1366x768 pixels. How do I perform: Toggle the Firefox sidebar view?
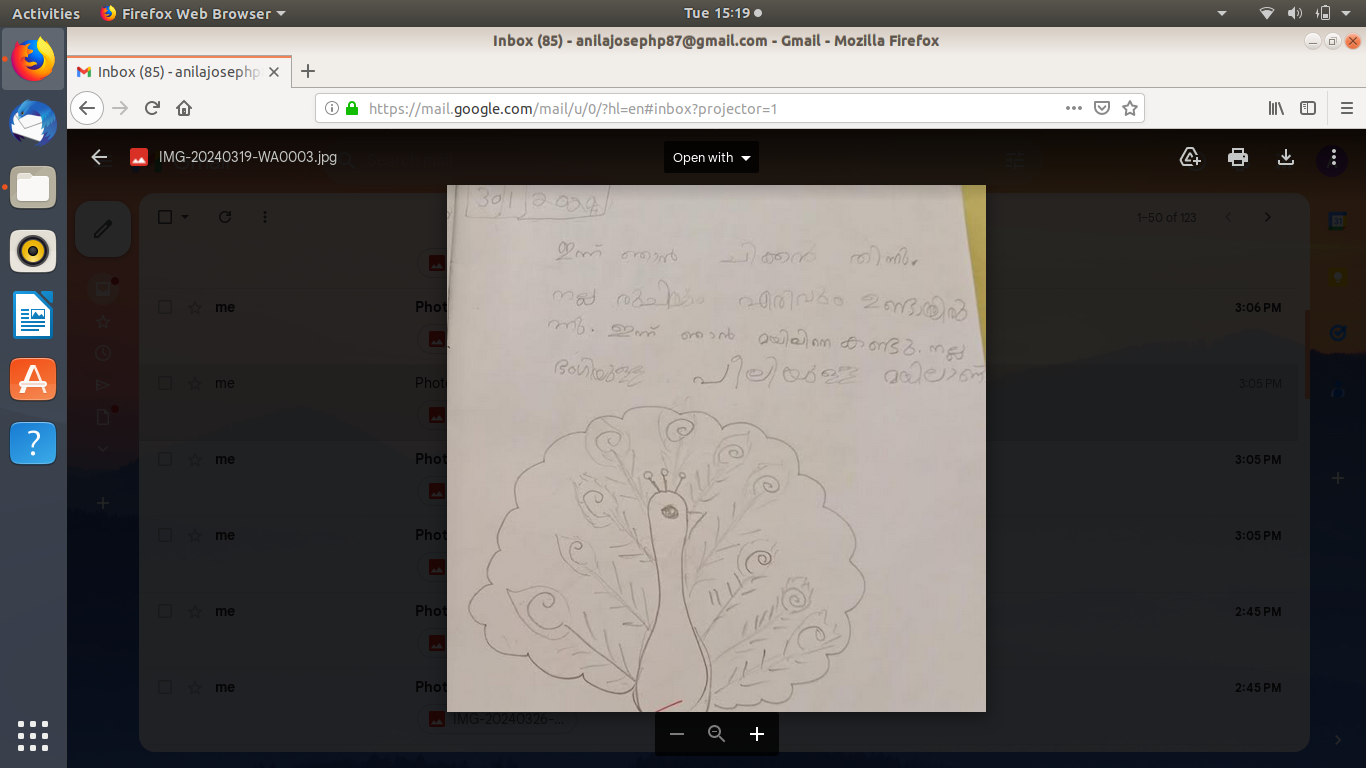tap(1308, 108)
